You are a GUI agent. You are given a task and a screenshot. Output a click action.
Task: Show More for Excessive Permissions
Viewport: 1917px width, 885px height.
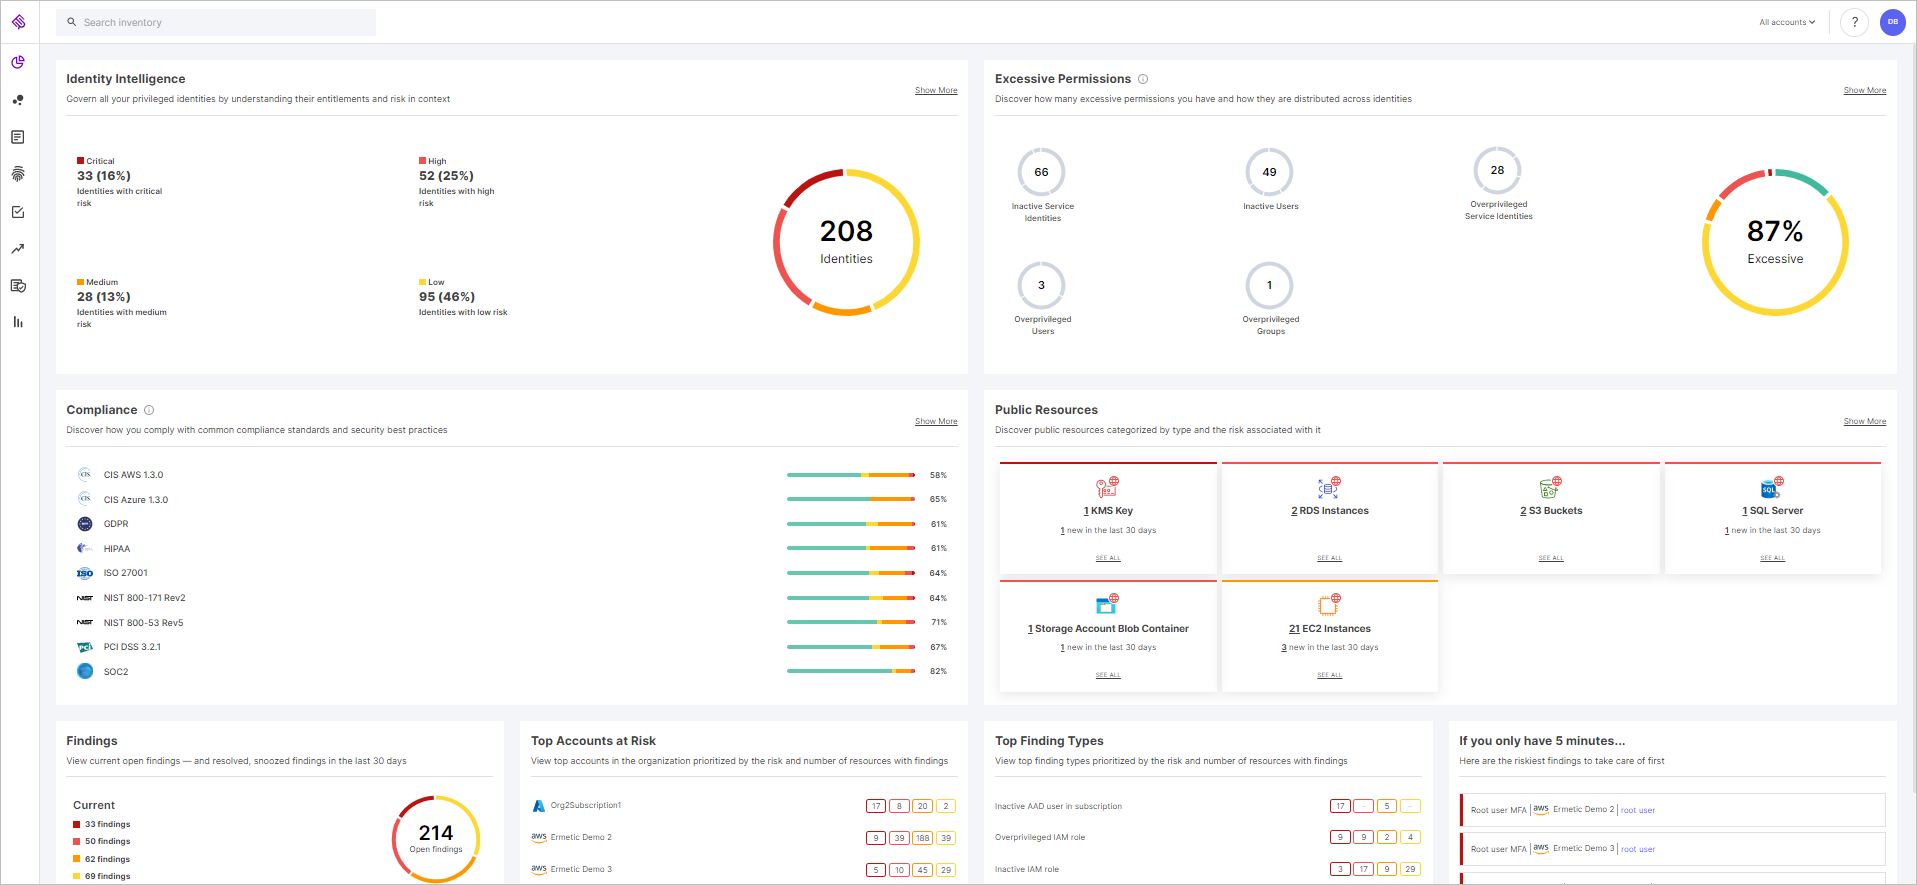[x=1865, y=91]
